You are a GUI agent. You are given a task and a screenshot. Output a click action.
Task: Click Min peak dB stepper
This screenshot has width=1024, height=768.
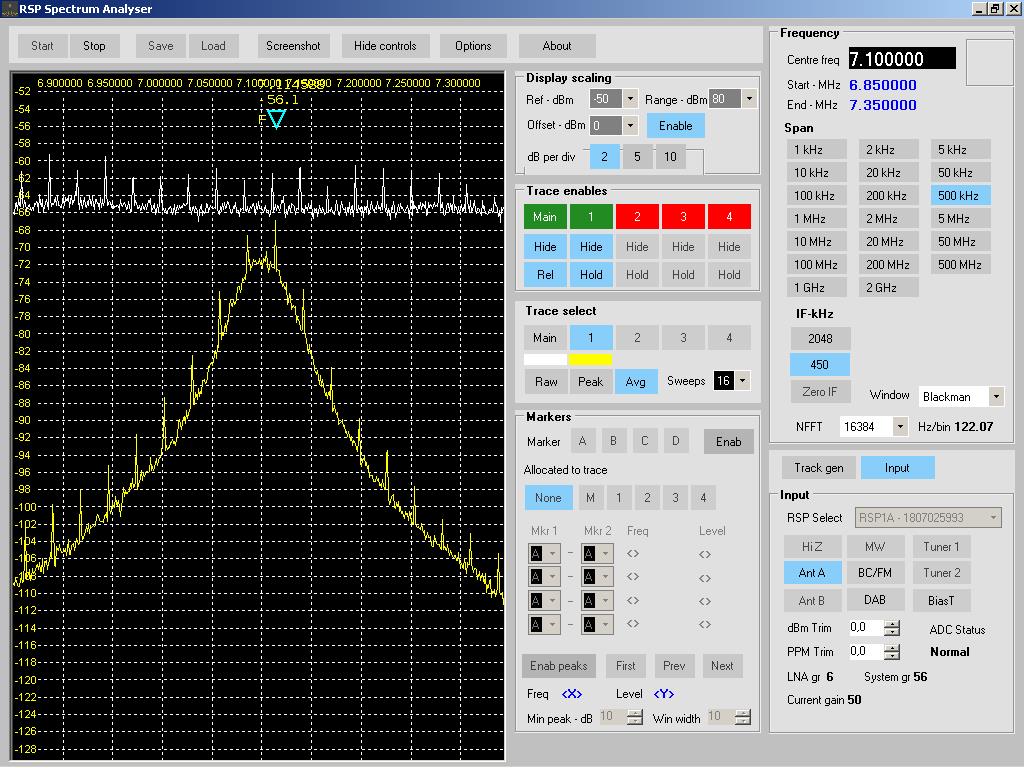click(x=634, y=717)
